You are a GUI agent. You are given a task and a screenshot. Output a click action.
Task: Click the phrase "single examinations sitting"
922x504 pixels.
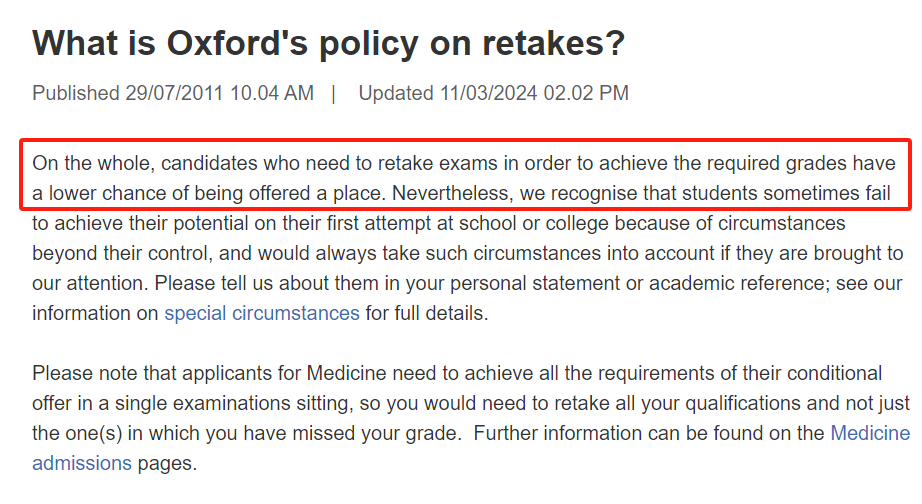coord(208,404)
